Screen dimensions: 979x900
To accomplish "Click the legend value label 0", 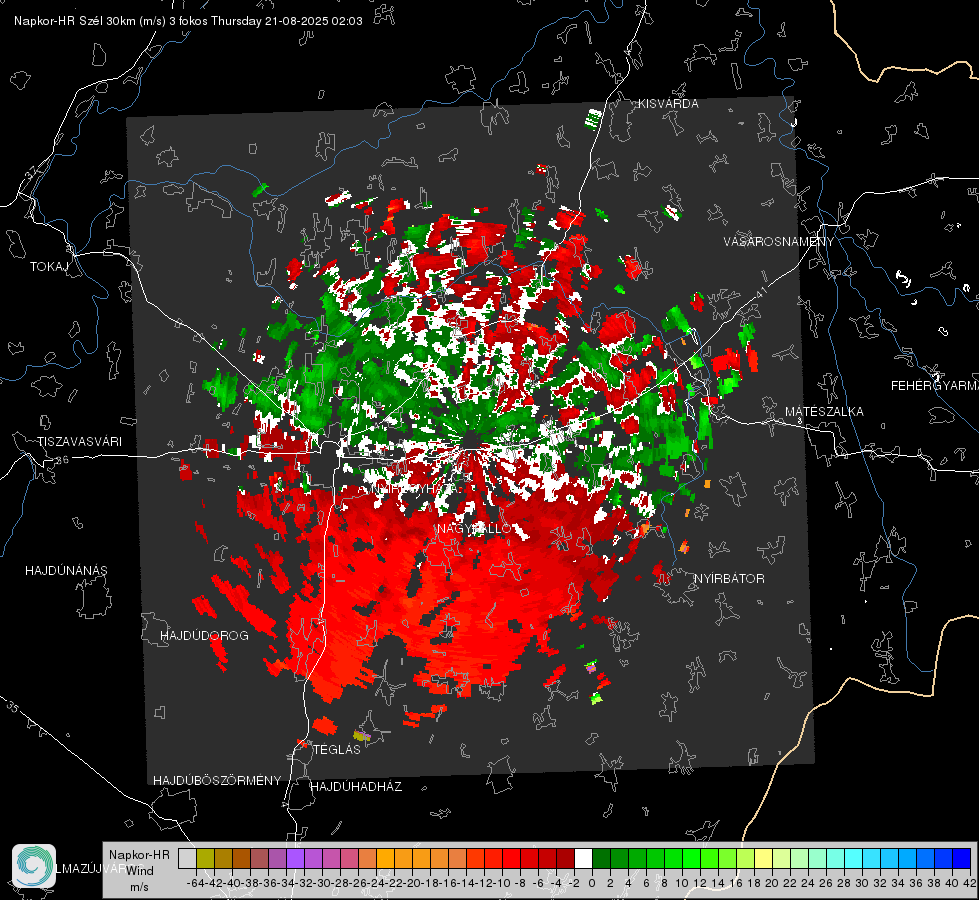I will [592, 883].
